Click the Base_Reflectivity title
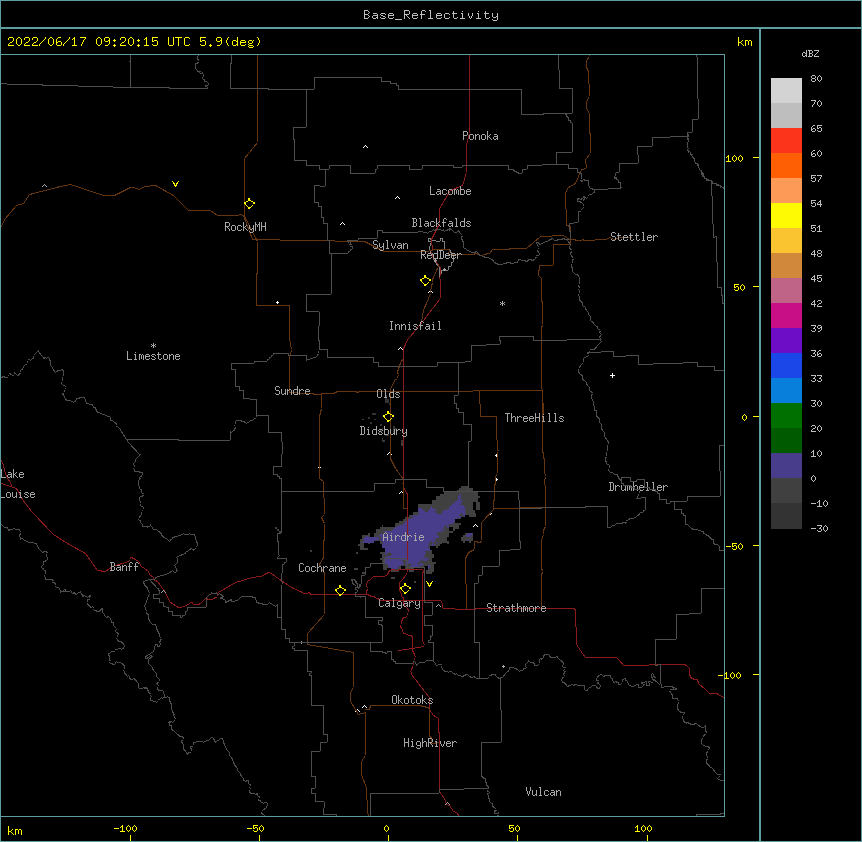The height and width of the screenshot is (842, 862). click(431, 15)
